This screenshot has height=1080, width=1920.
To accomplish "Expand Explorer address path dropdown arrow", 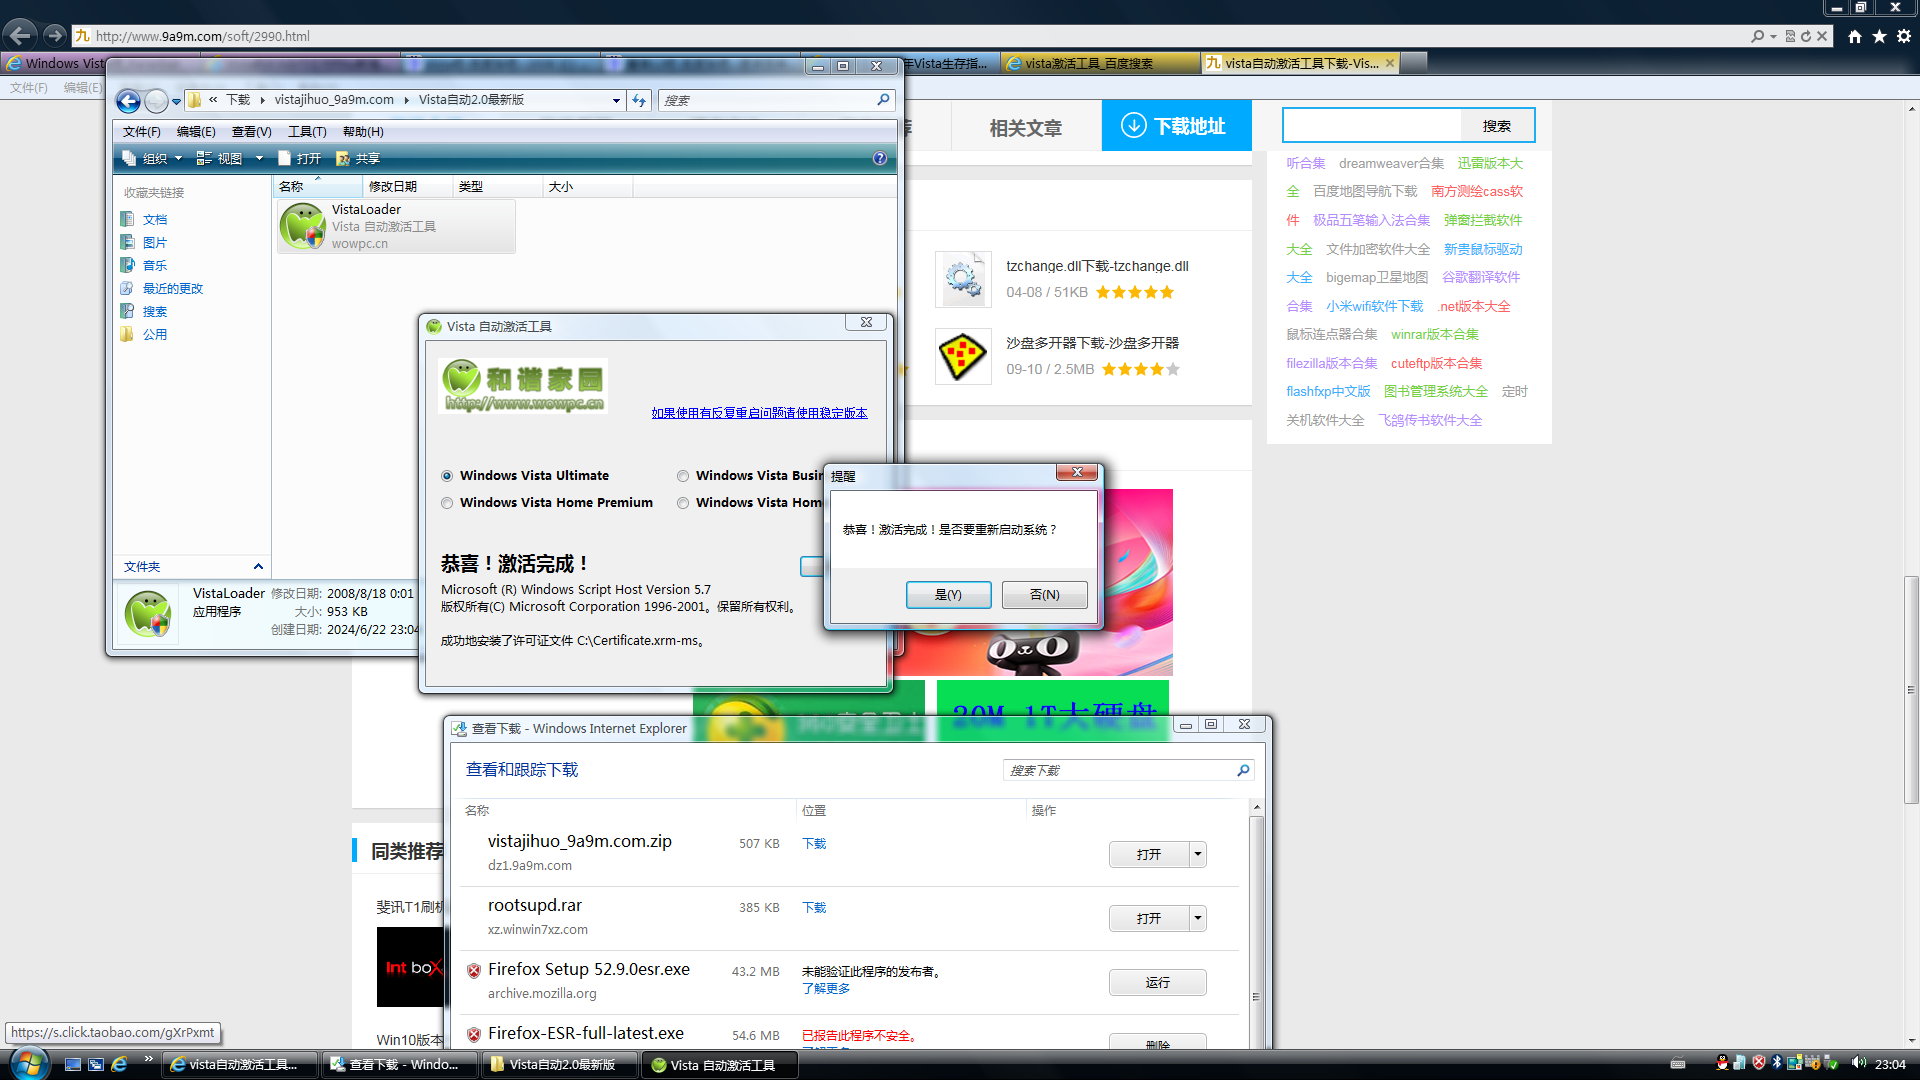I will point(616,100).
